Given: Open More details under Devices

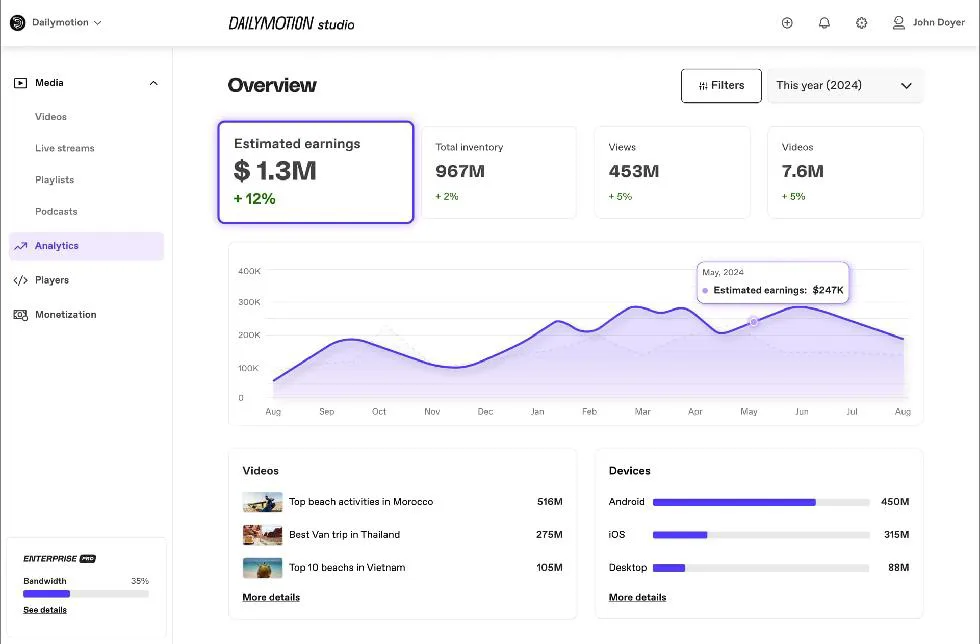Looking at the screenshot, I should pos(638,597).
